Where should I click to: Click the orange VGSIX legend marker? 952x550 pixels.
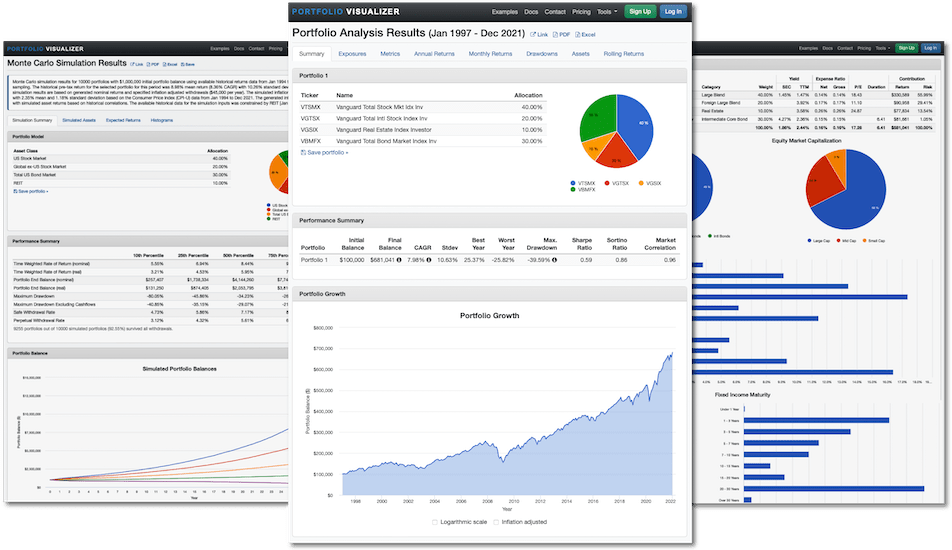(x=641, y=183)
